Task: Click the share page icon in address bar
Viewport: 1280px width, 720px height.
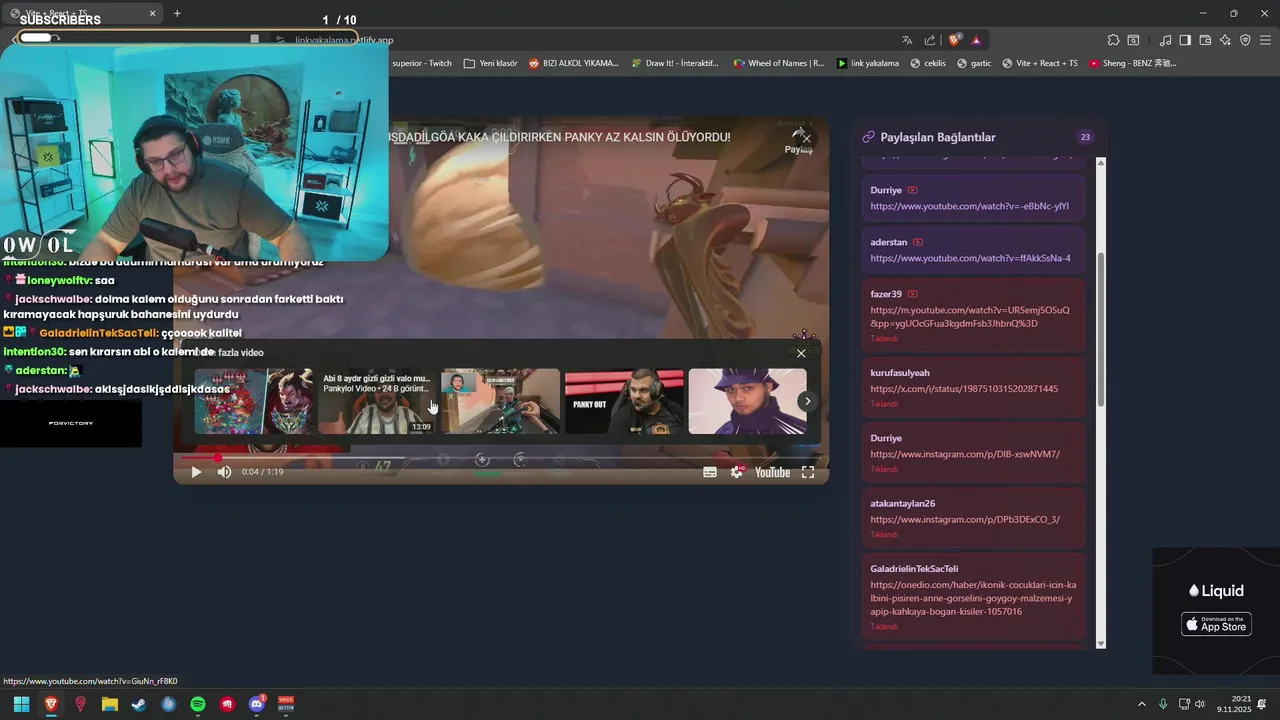Action: pyautogui.click(x=930, y=40)
